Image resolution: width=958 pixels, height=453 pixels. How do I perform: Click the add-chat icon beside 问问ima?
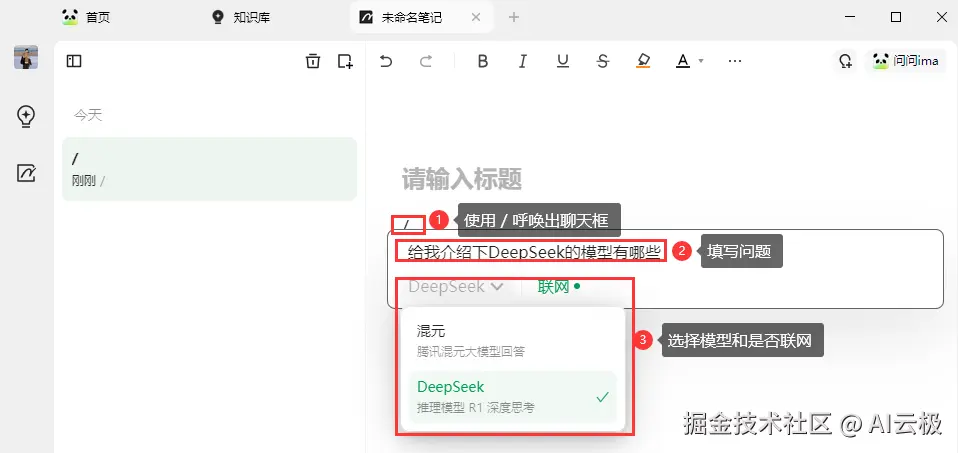click(x=846, y=61)
